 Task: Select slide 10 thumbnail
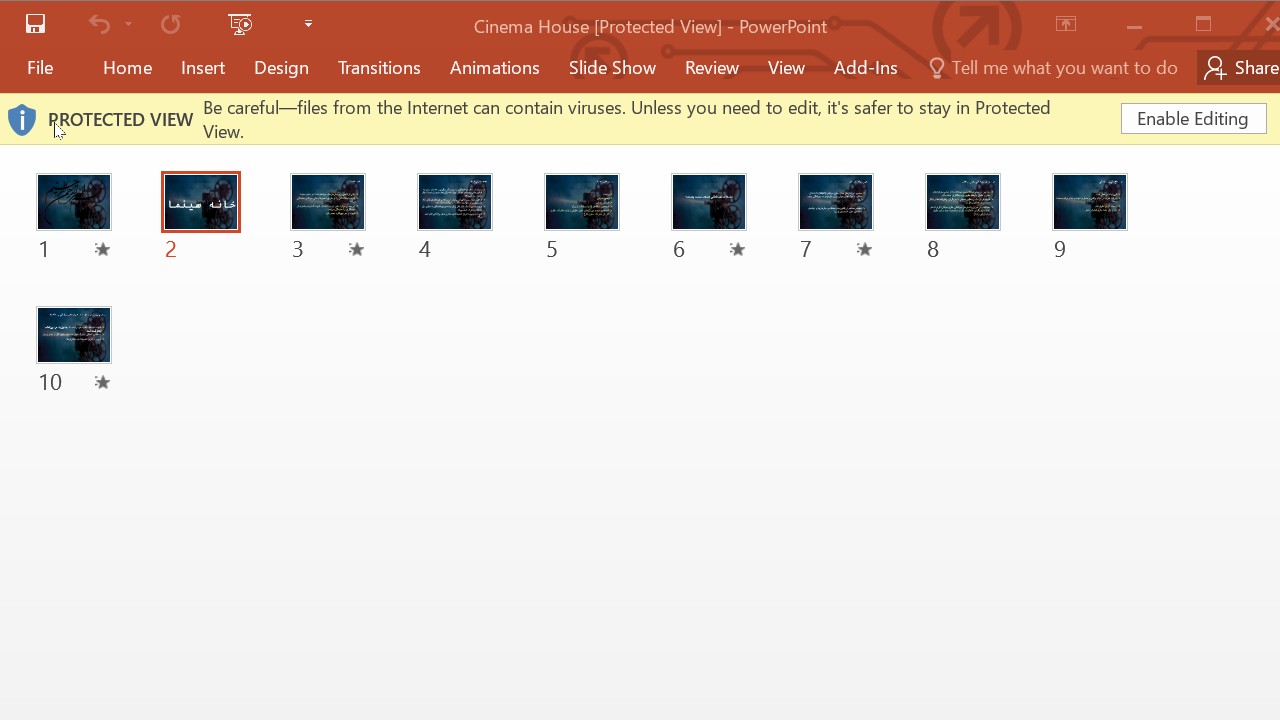(x=74, y=335)
